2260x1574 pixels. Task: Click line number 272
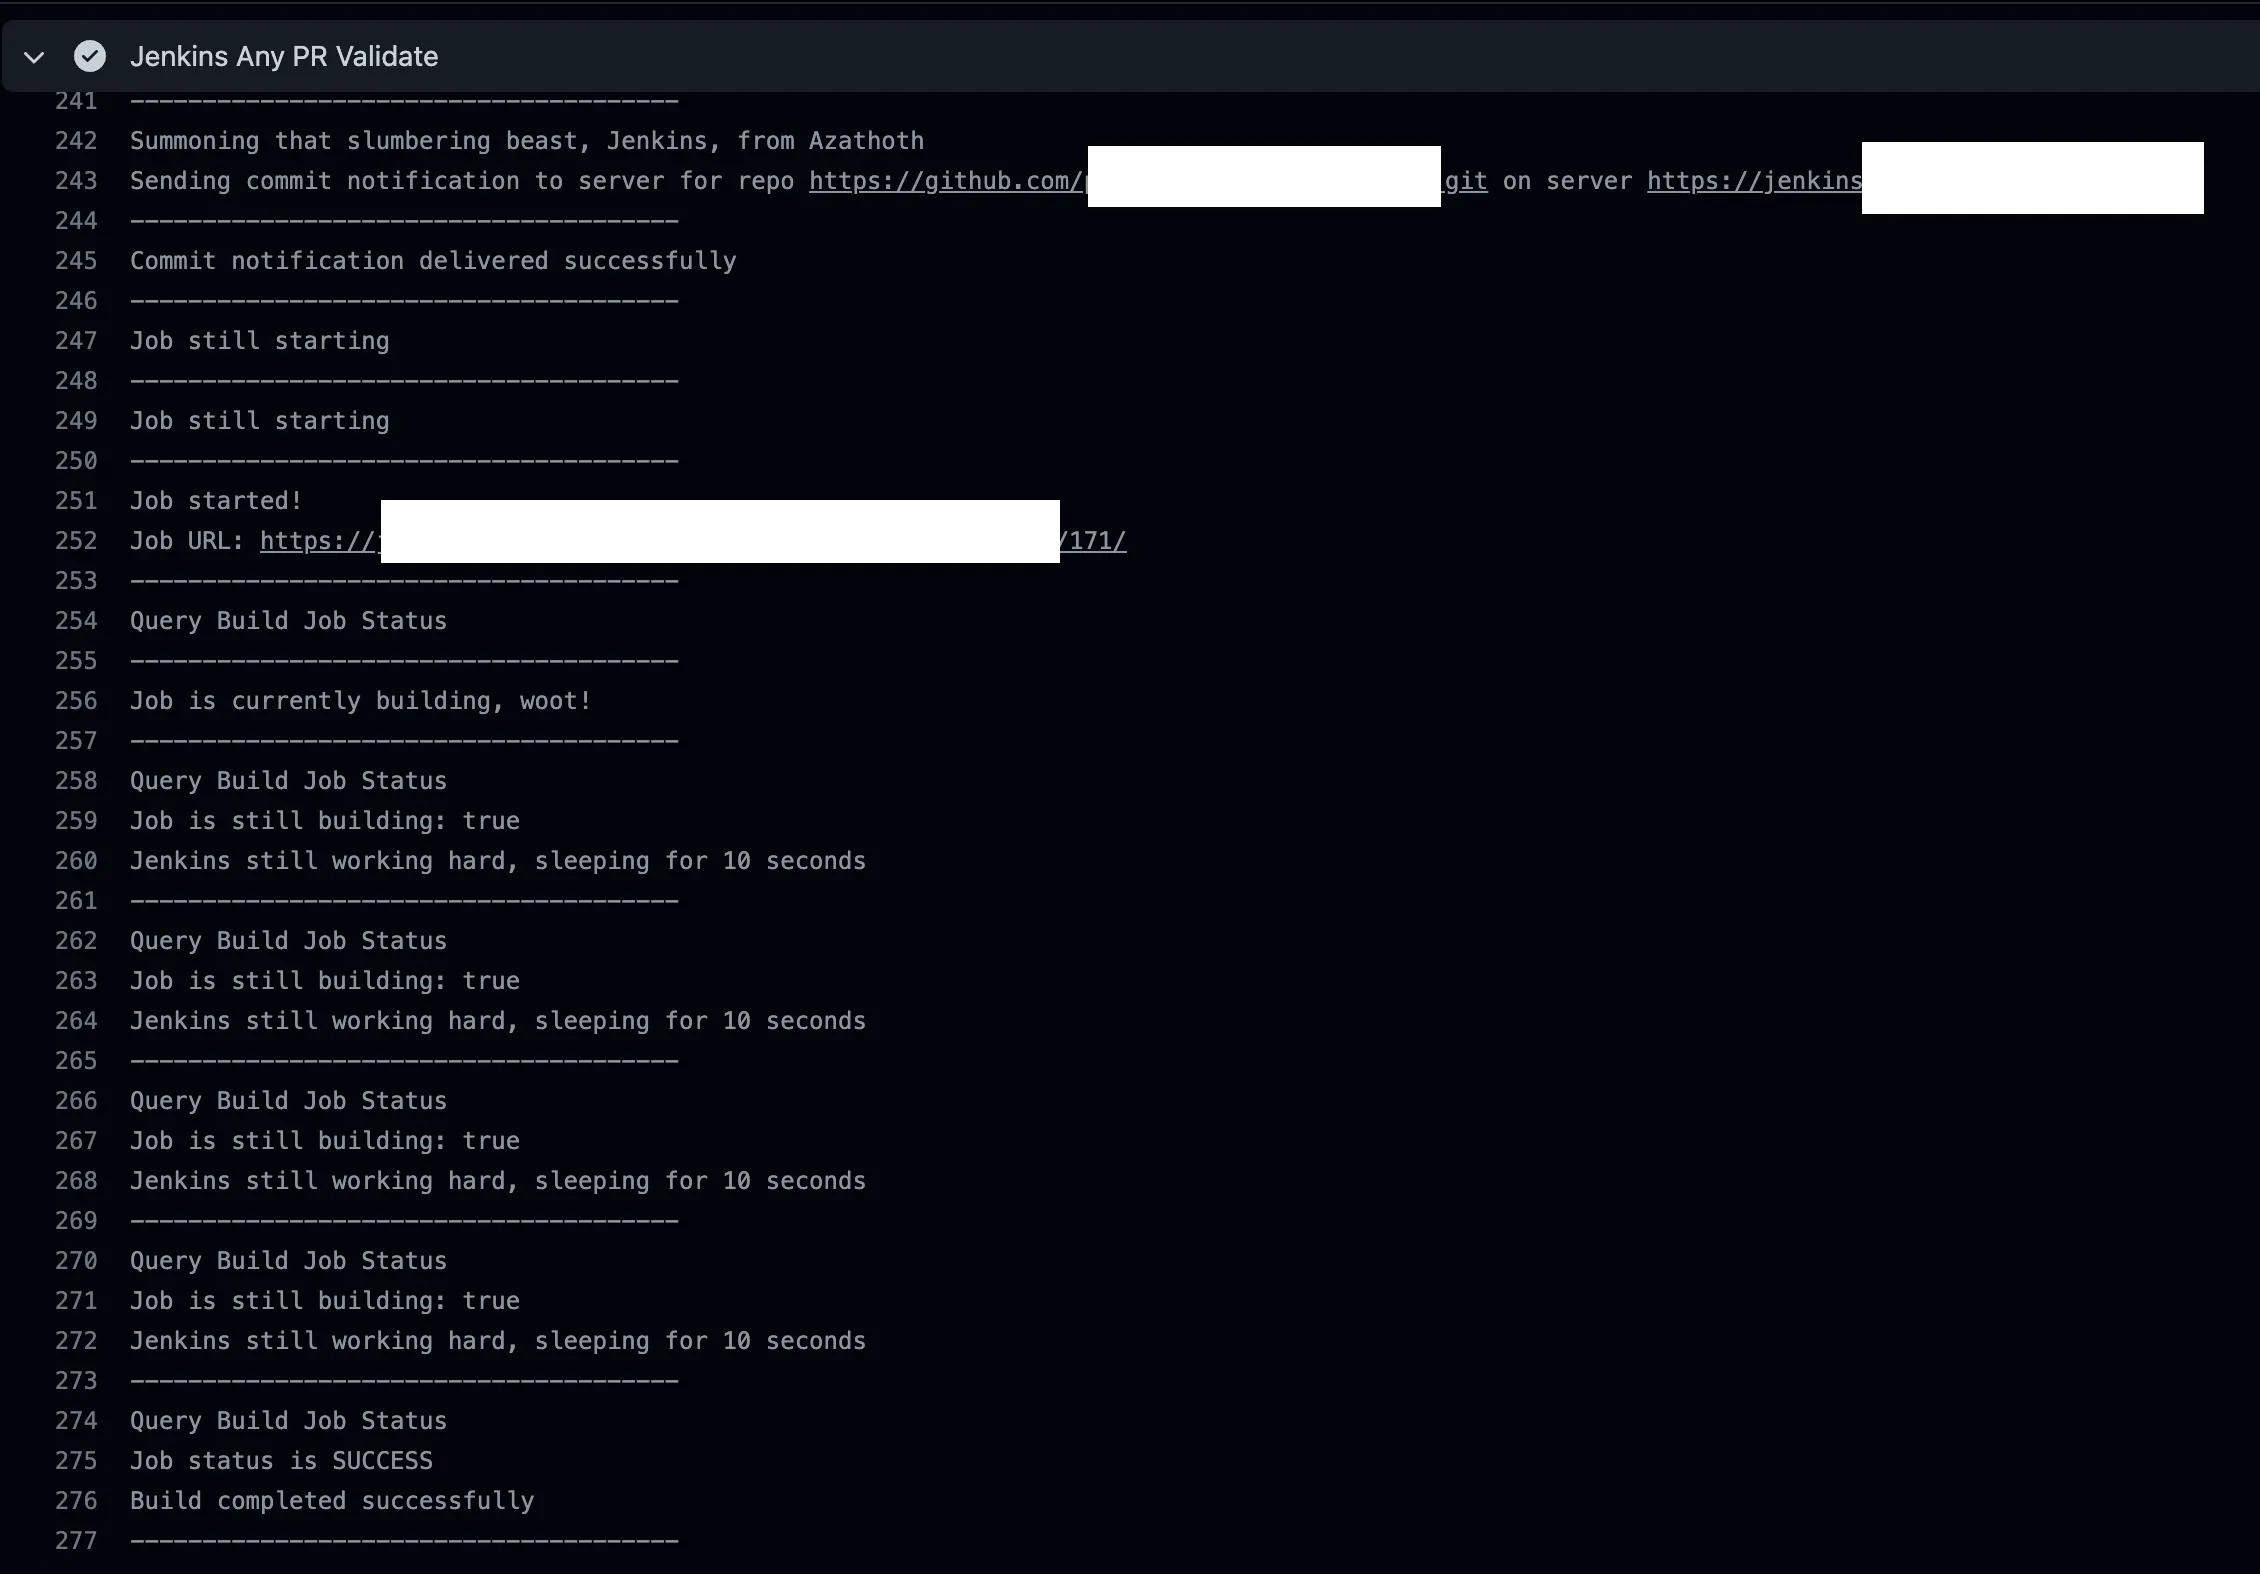click(76, 1341)
